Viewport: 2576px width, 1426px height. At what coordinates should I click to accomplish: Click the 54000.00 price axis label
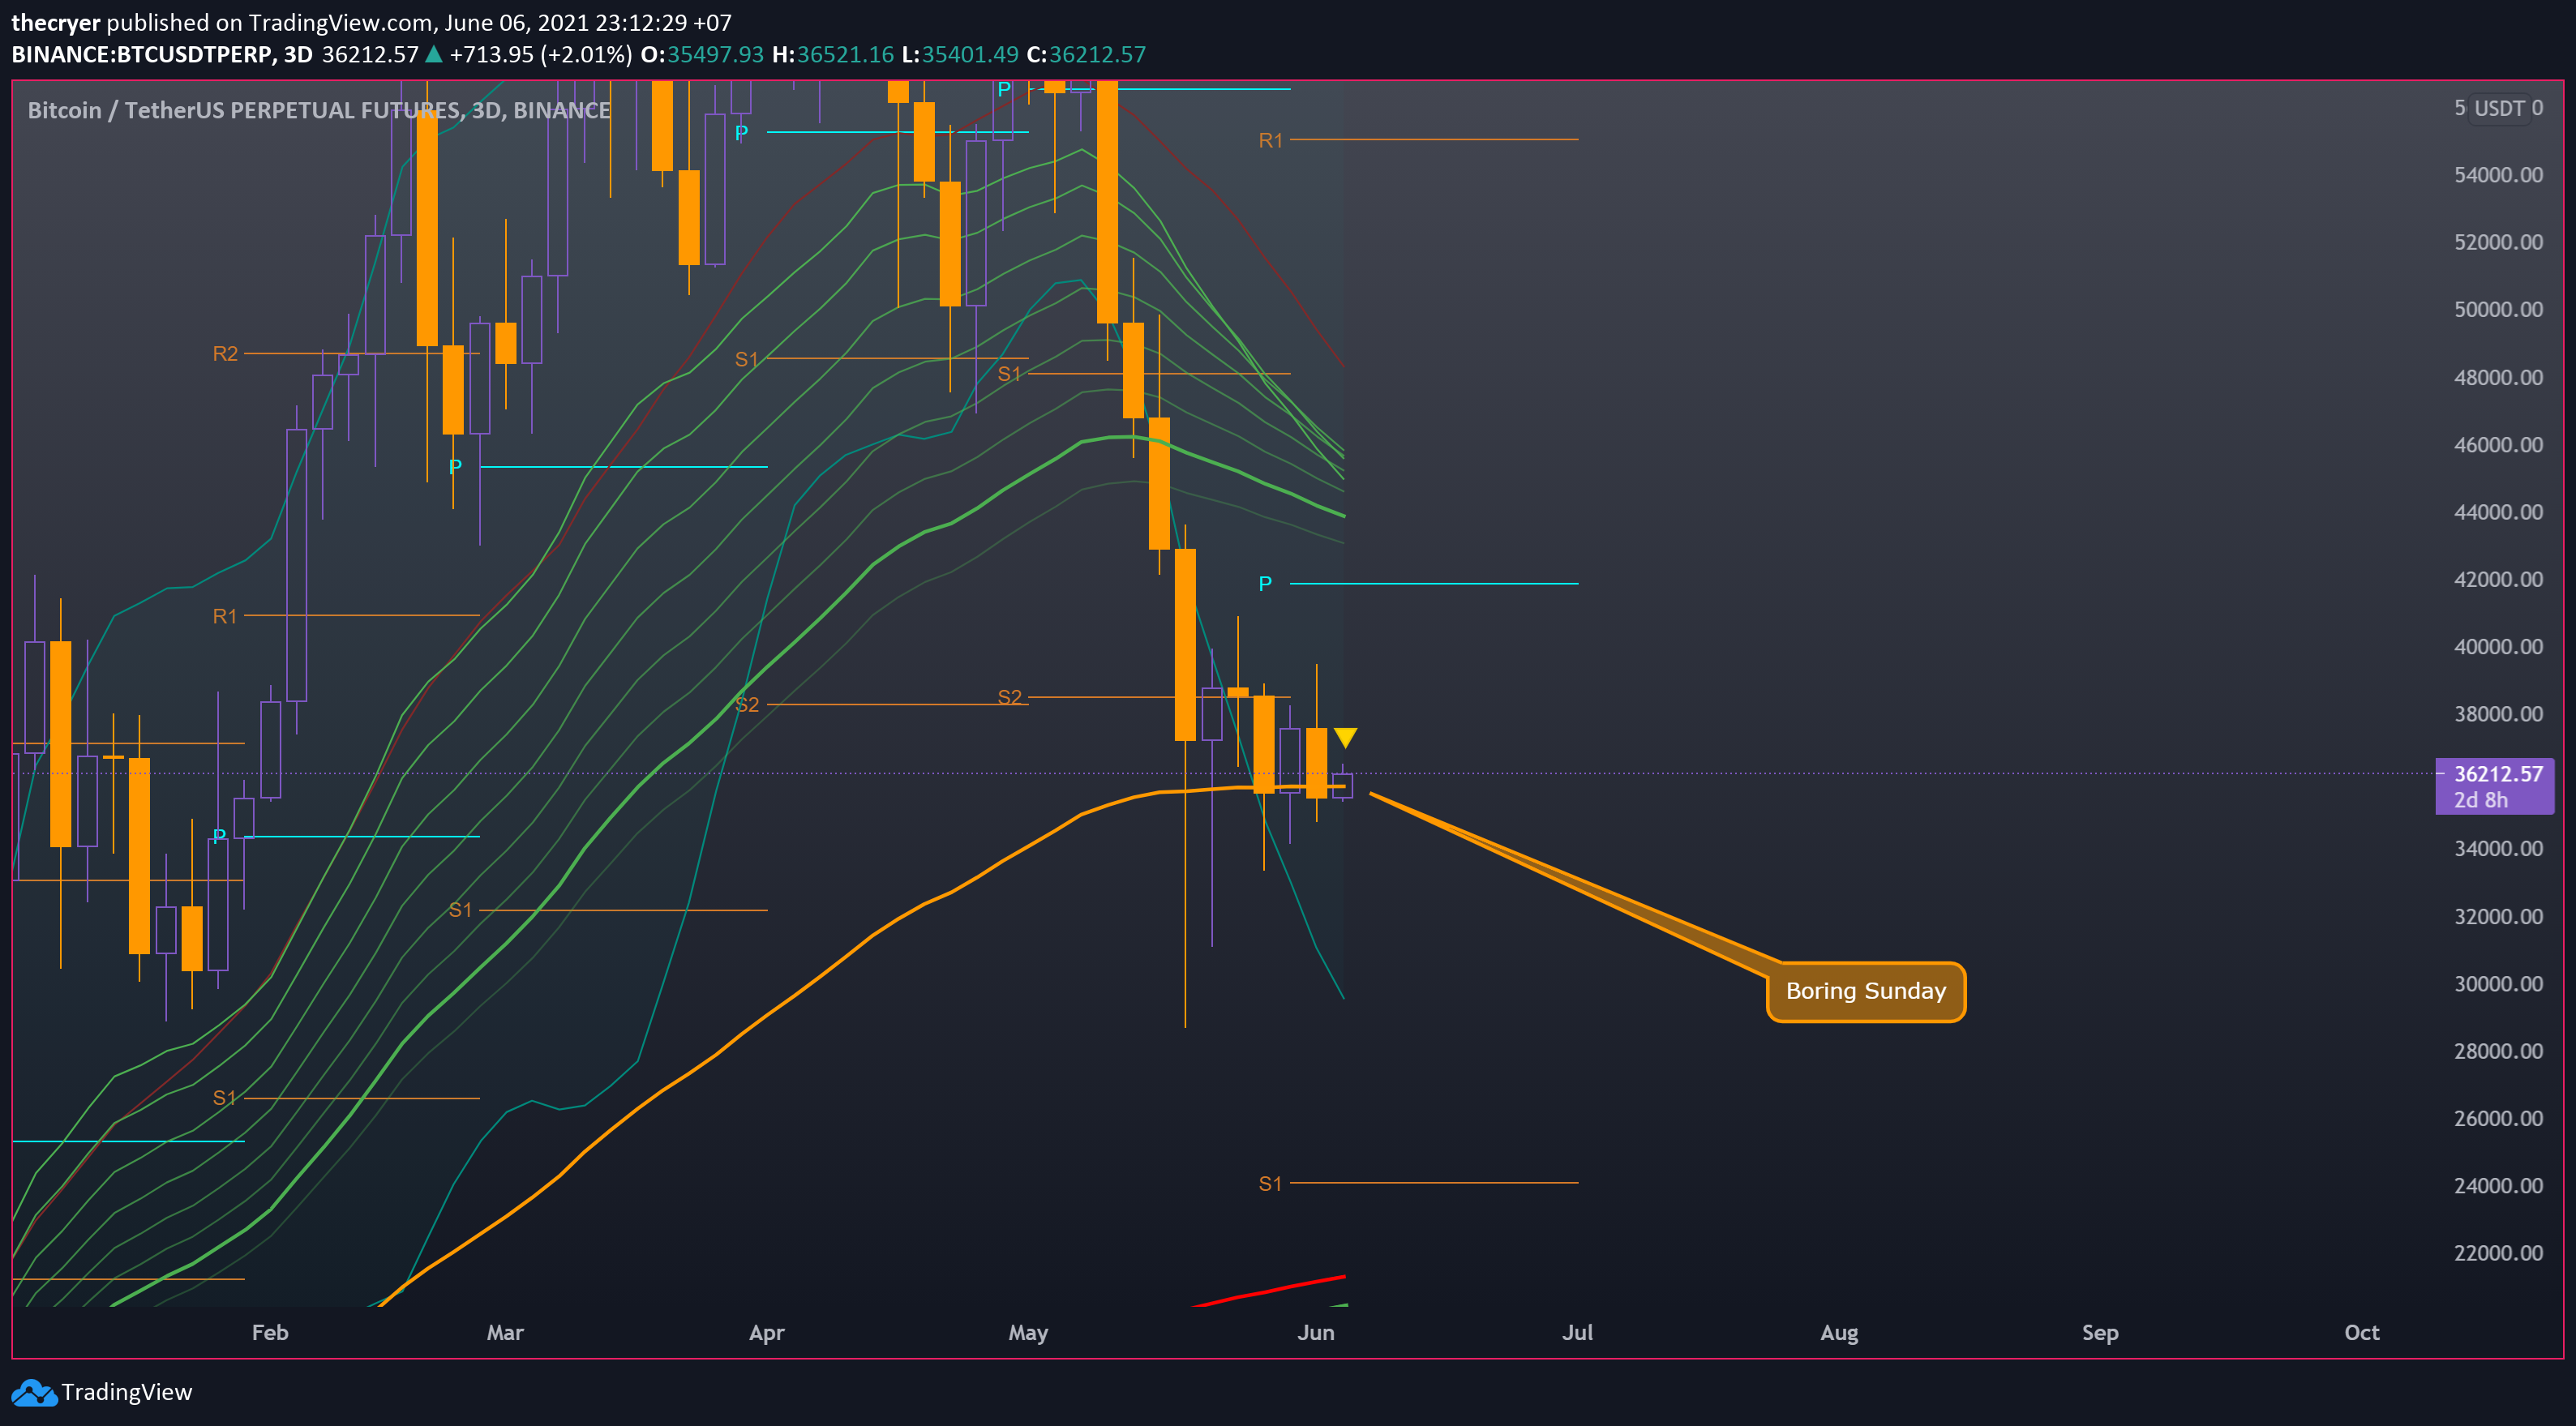[2498, 175]
